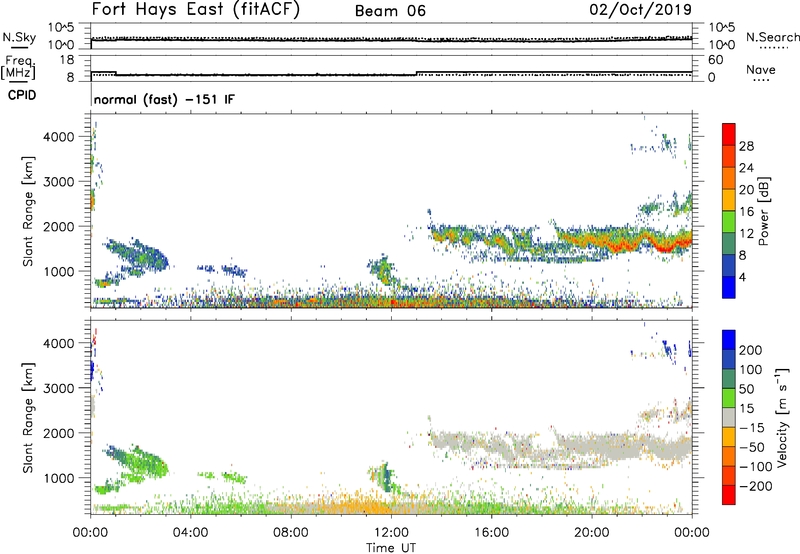Click the 'Time UT' axis title

click(x=391, y=548)
